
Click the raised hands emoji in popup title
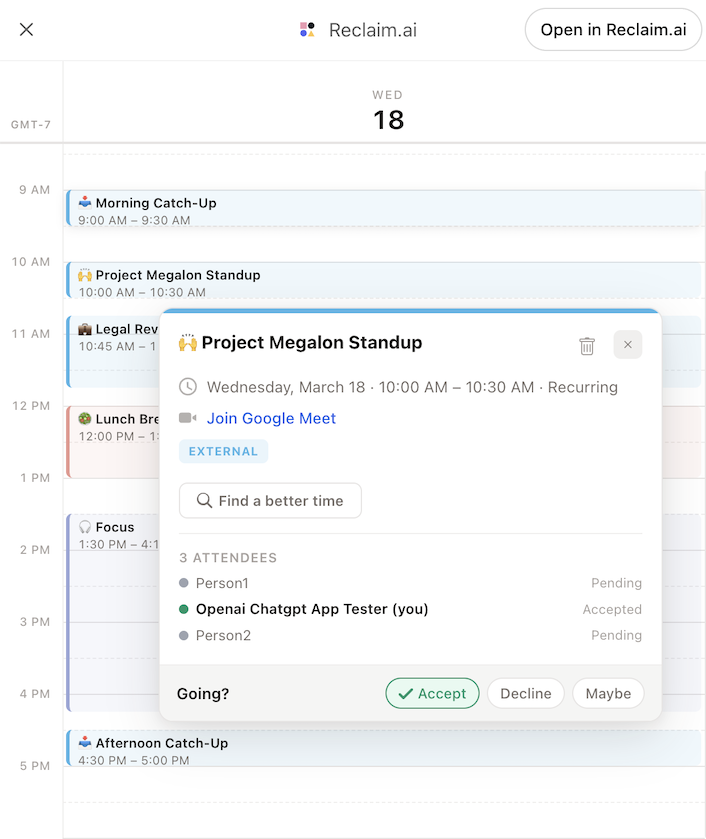coord(188,343)
